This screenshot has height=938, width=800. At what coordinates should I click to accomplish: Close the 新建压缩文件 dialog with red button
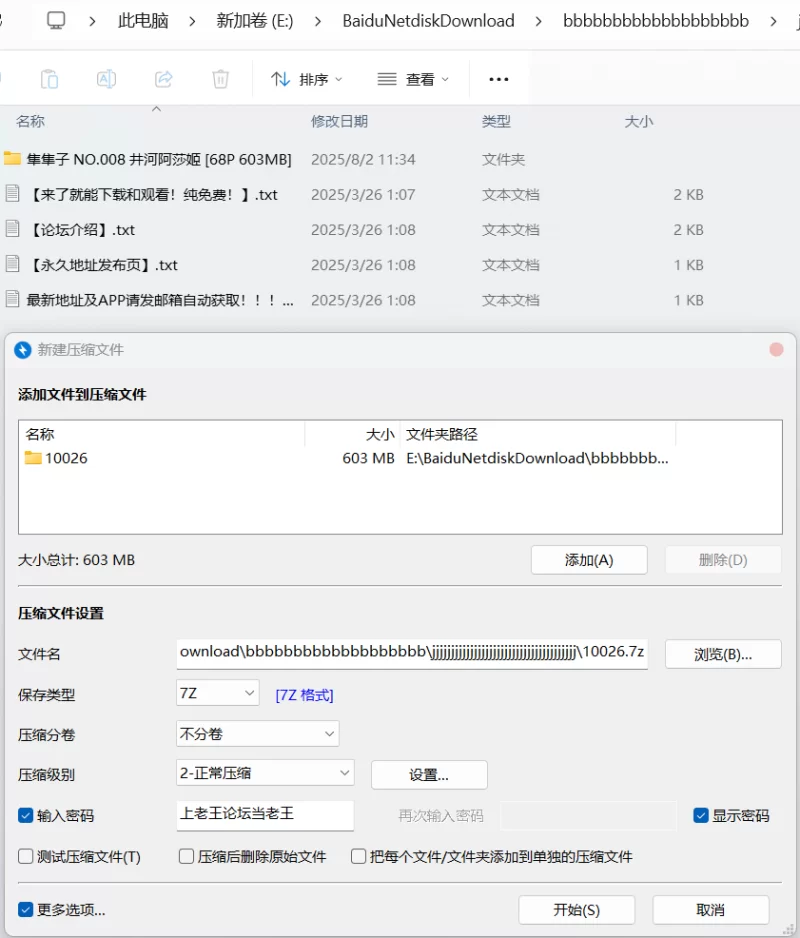pyautogui.click(x=776, y=349)
